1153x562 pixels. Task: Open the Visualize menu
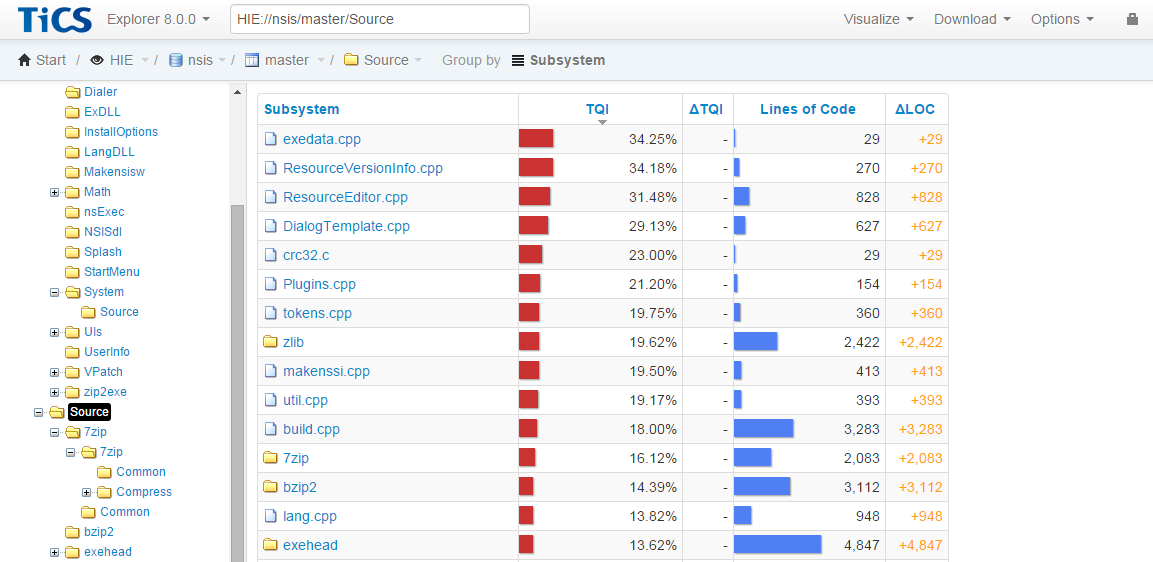click(878, 19)
